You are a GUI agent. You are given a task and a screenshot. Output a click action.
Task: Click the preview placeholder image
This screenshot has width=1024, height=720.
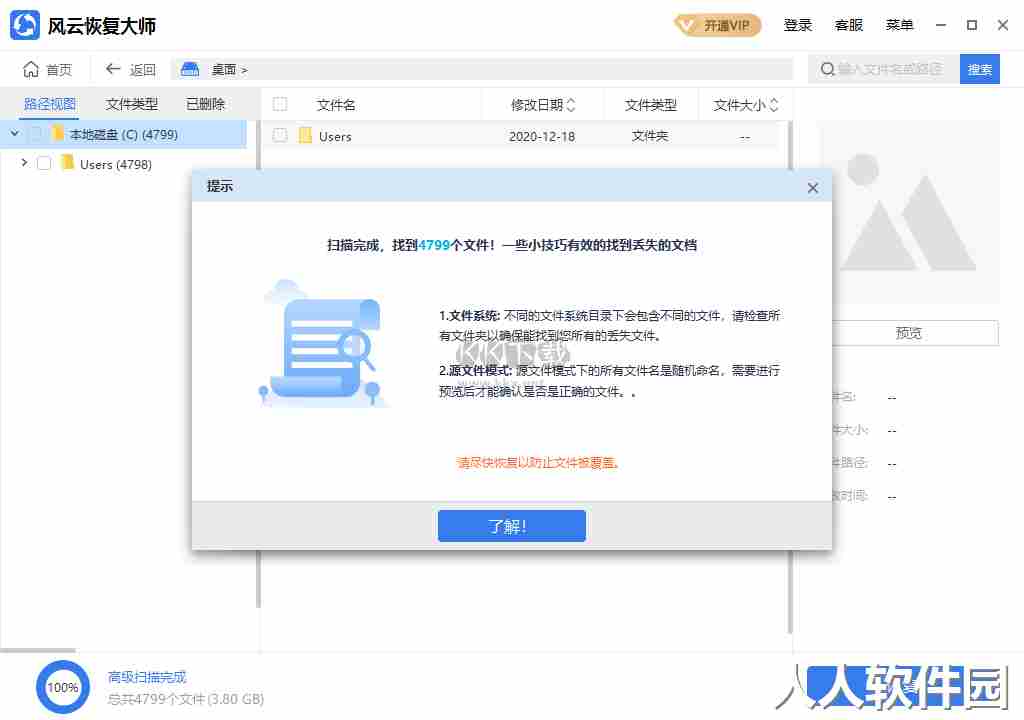point(910,213)
